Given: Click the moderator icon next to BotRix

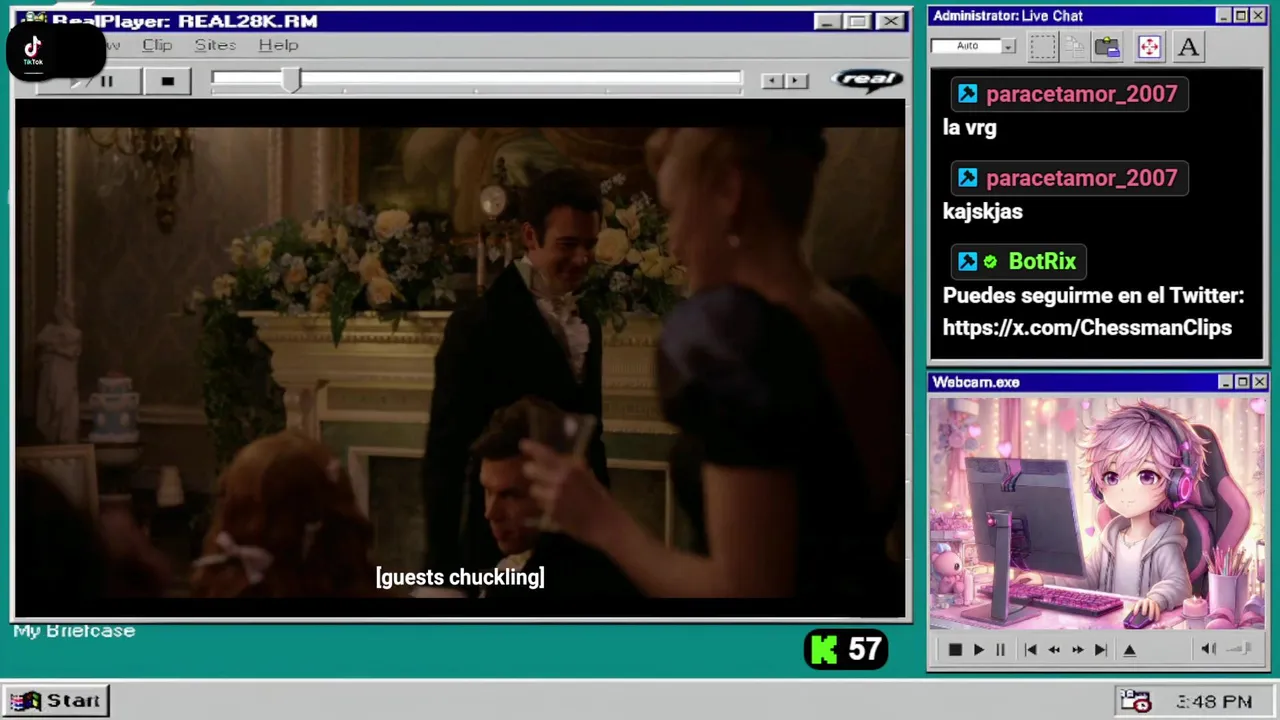Looking at the screenshot, I should (967, 262).
